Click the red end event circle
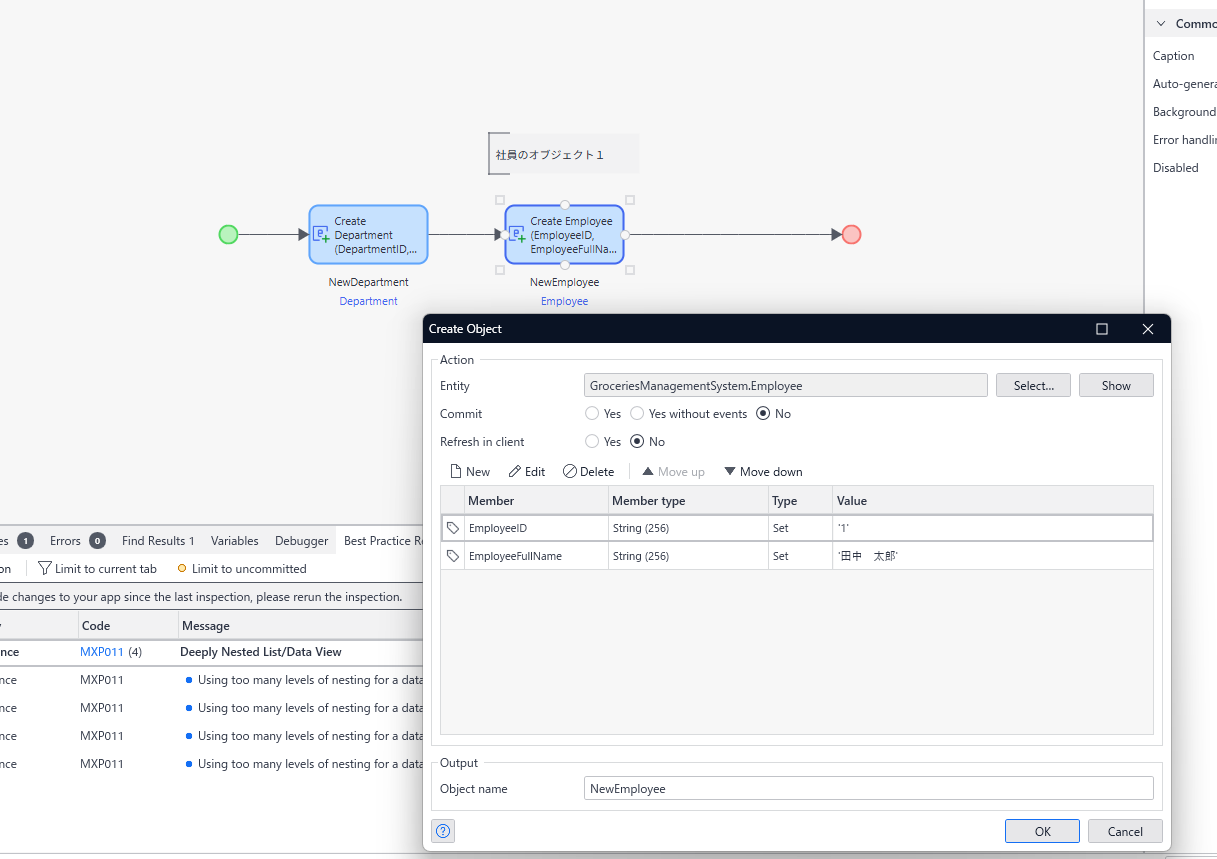The image size is (1217, 859). coord(851,234)
